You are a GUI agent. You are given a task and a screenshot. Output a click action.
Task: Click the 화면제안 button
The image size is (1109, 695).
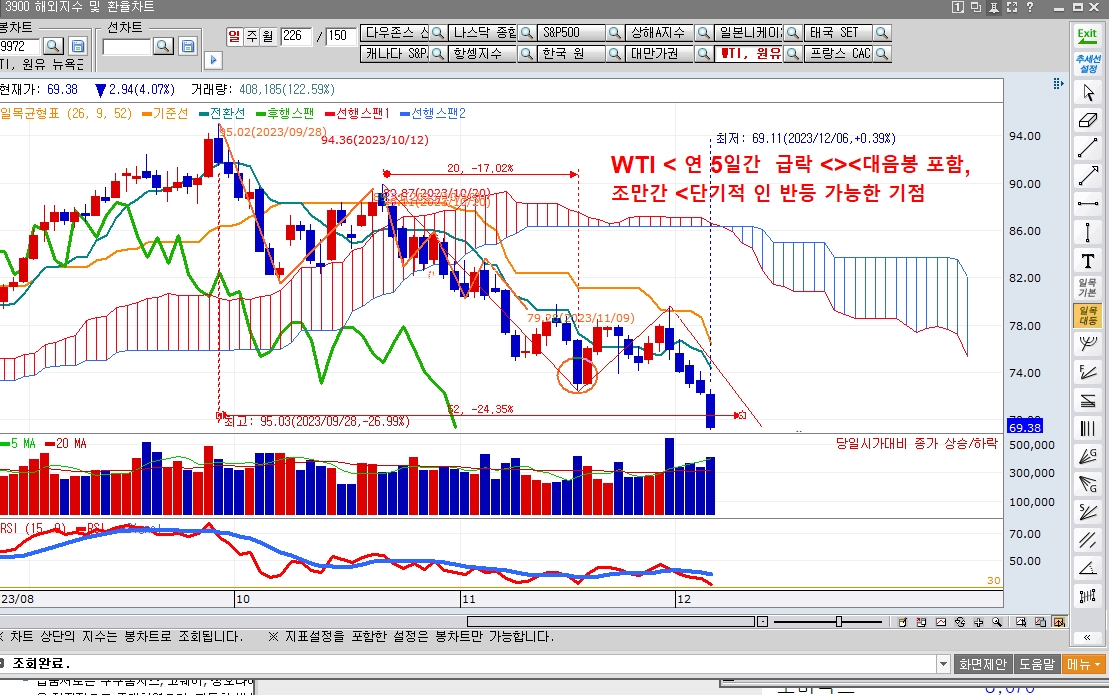983,664
